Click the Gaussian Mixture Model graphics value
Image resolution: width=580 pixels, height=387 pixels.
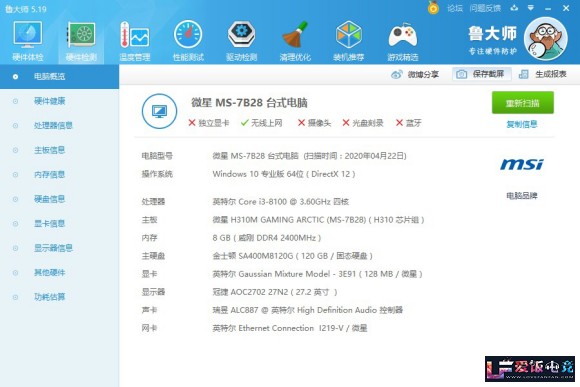point(317,274)
